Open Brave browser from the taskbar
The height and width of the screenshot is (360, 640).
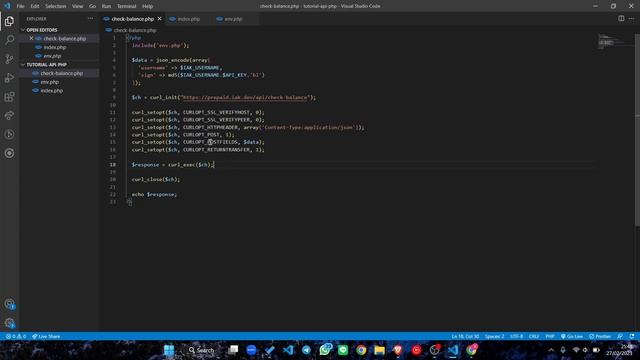click(398, 350)
